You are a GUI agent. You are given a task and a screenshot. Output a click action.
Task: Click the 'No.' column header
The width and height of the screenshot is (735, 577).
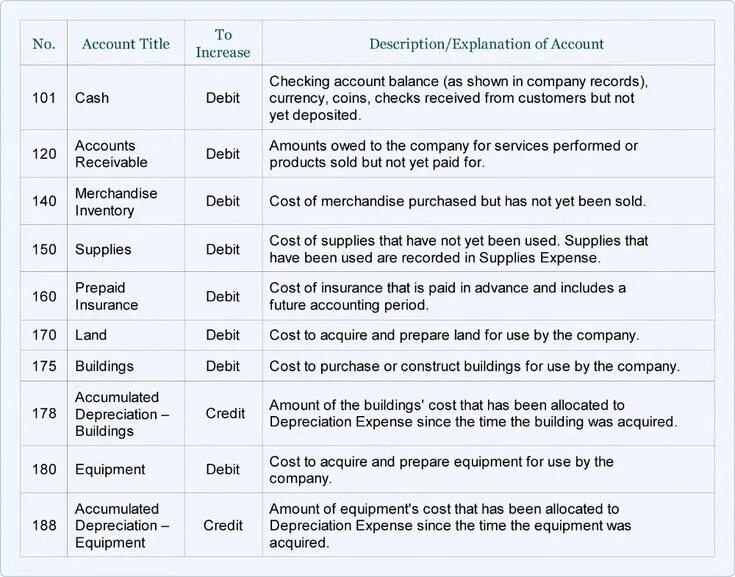coord(44,44)
